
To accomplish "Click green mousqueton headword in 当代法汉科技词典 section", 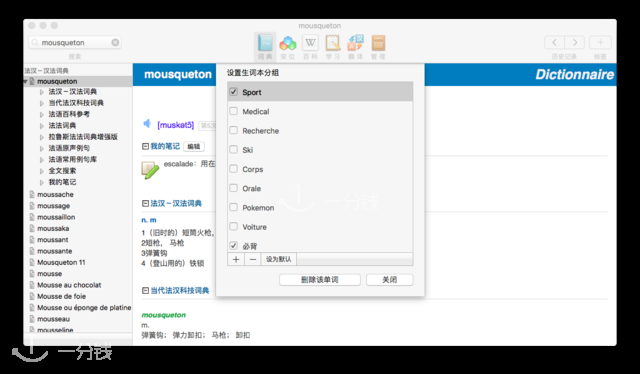I will (164, 315).
